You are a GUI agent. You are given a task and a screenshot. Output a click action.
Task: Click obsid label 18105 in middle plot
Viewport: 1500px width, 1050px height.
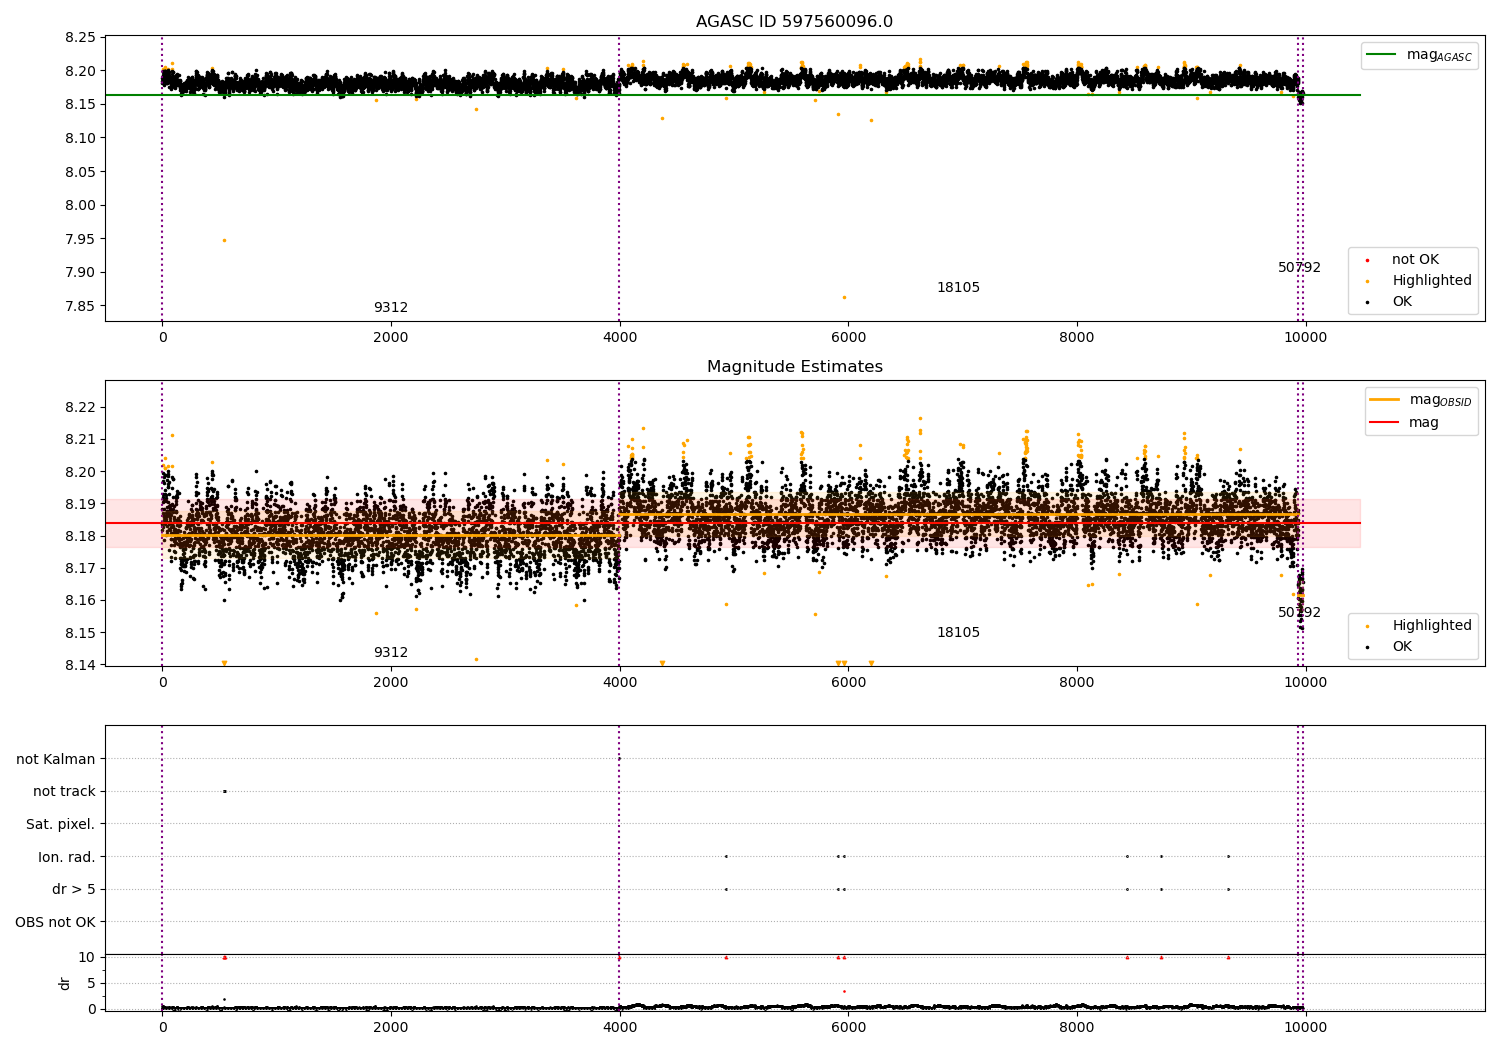(958, 633)
